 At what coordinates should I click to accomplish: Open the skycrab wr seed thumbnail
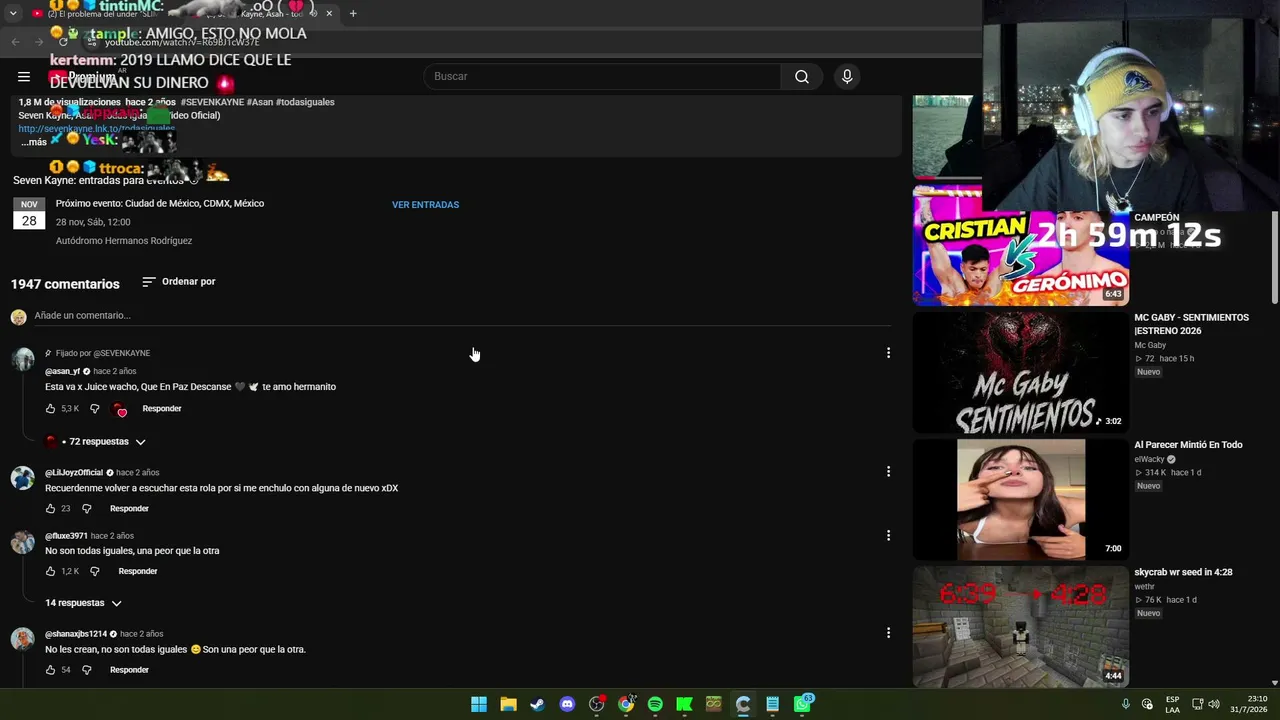(x=1021, y=627)
